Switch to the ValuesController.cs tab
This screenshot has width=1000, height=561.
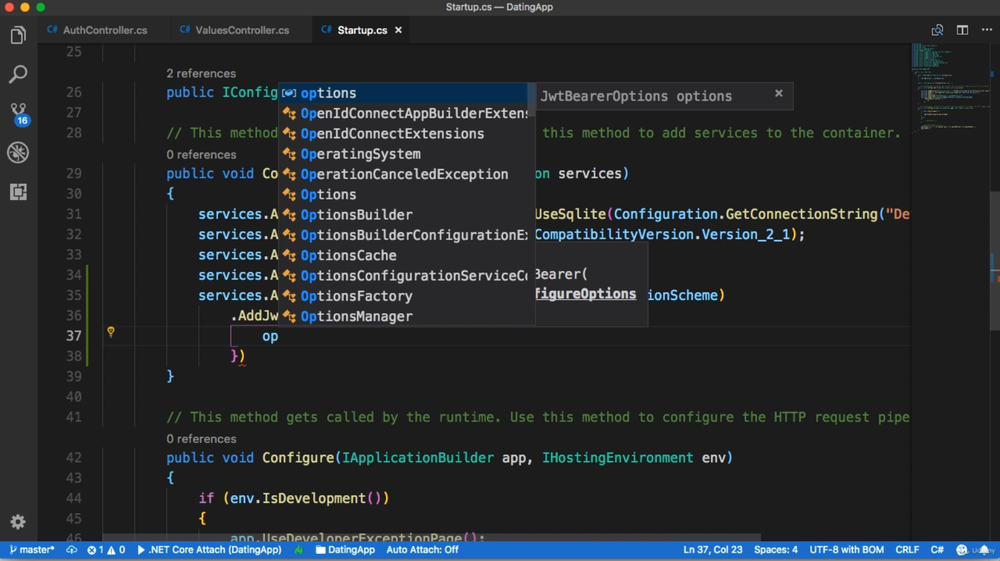241,30
